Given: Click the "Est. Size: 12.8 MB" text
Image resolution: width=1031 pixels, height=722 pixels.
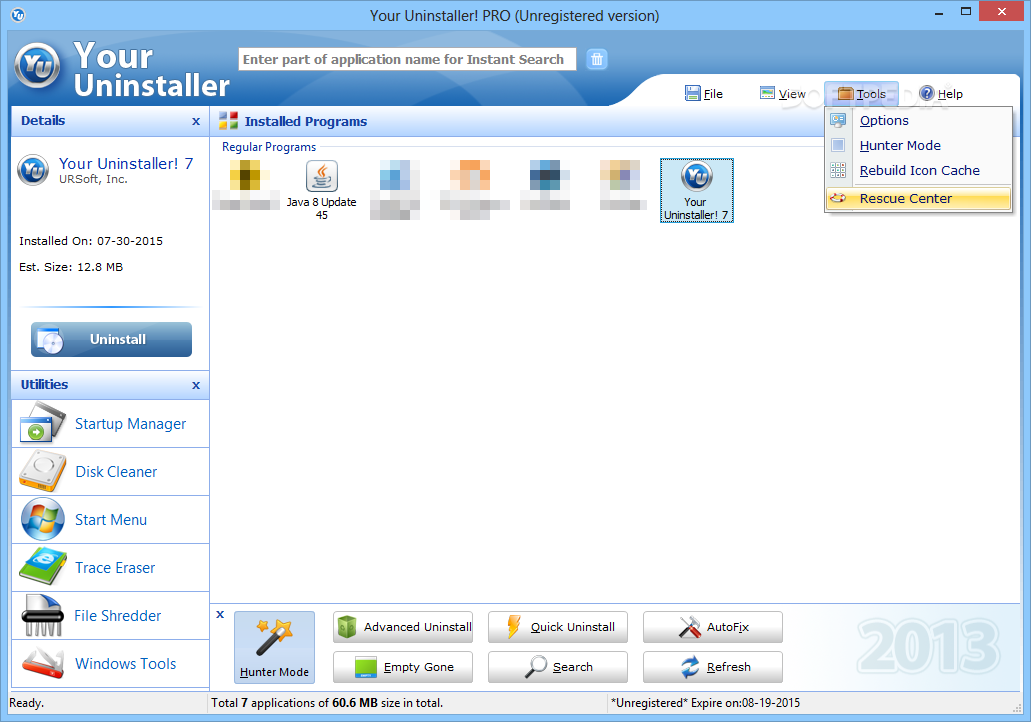Looking at the screenshot, I should (71, 267).
